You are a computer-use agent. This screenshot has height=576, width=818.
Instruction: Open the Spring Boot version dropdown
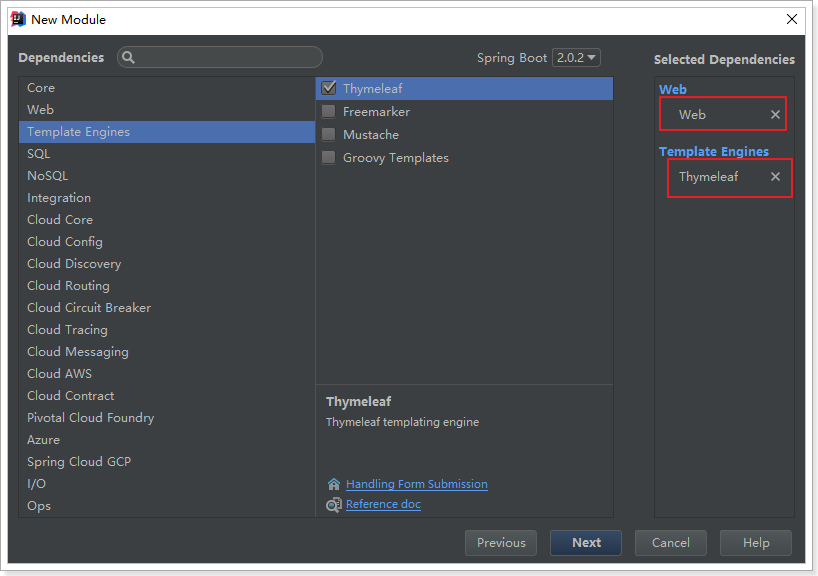[578, 58]
